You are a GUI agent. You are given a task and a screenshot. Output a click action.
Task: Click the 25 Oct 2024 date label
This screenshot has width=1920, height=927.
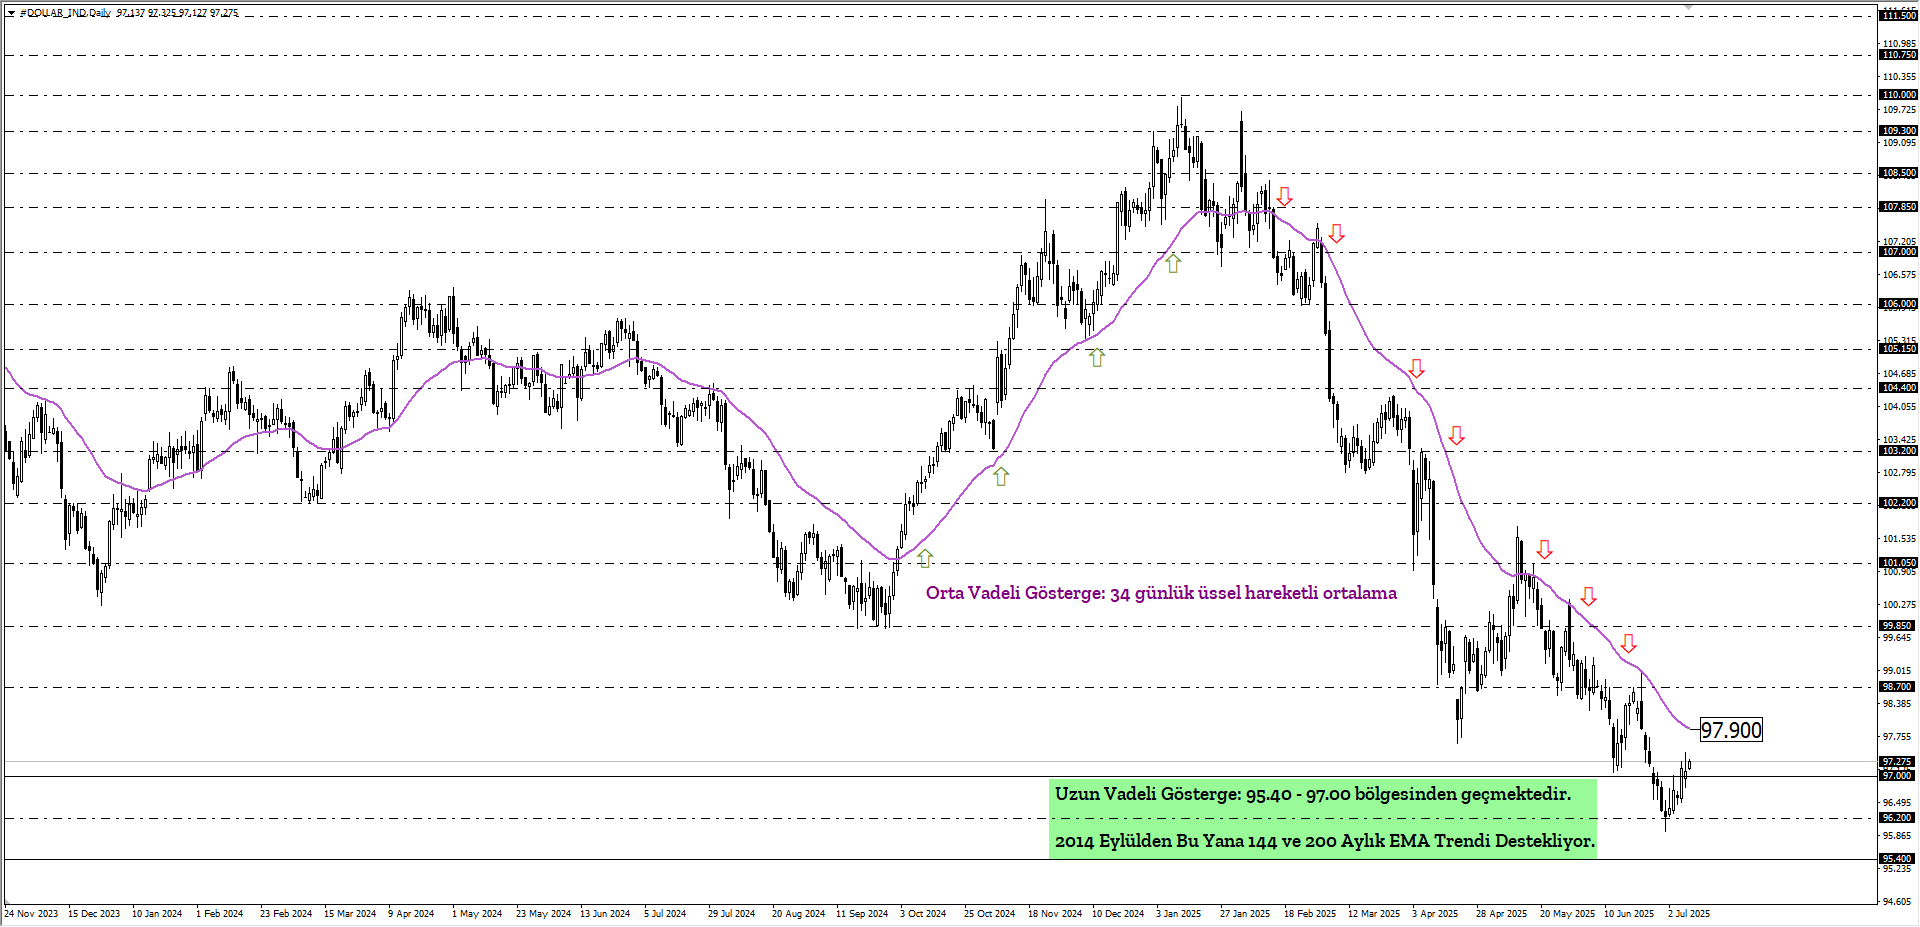click(x=989, y=914)
